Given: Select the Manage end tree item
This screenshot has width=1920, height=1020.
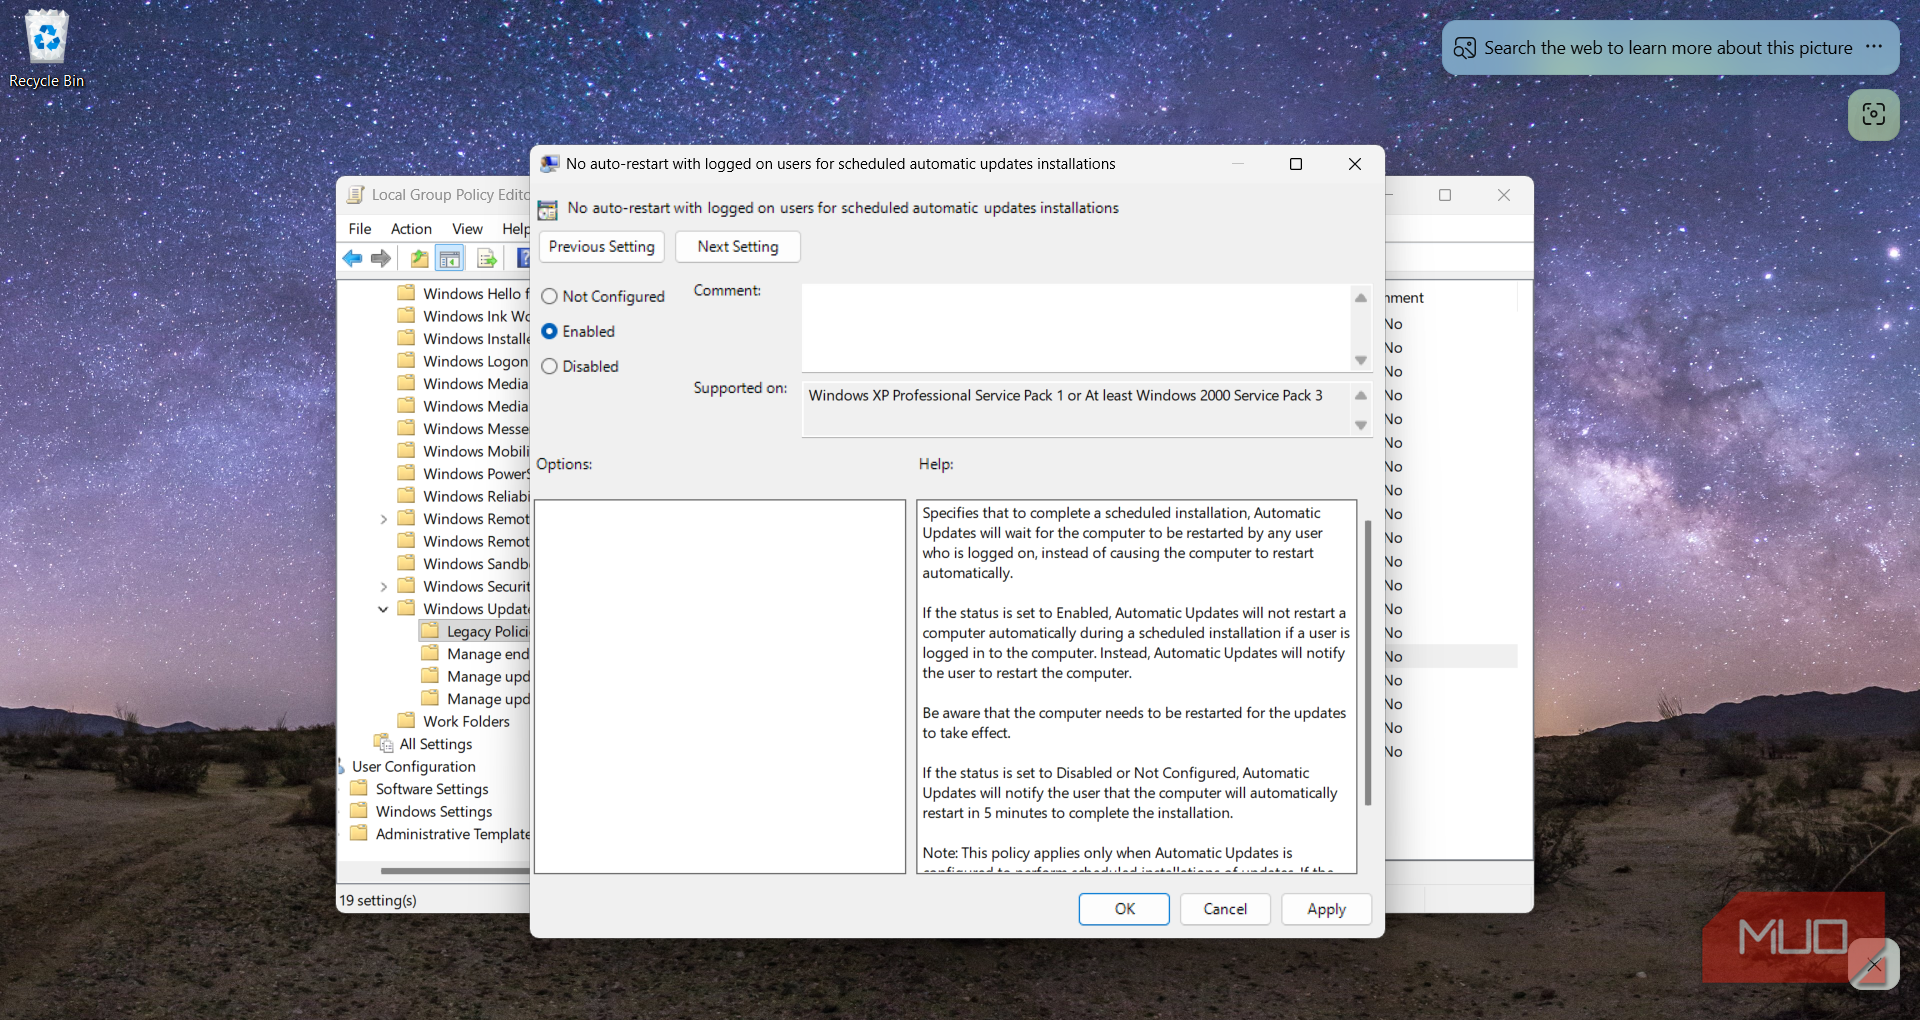Looking at the screenshot, I should (x=487, y=654).
